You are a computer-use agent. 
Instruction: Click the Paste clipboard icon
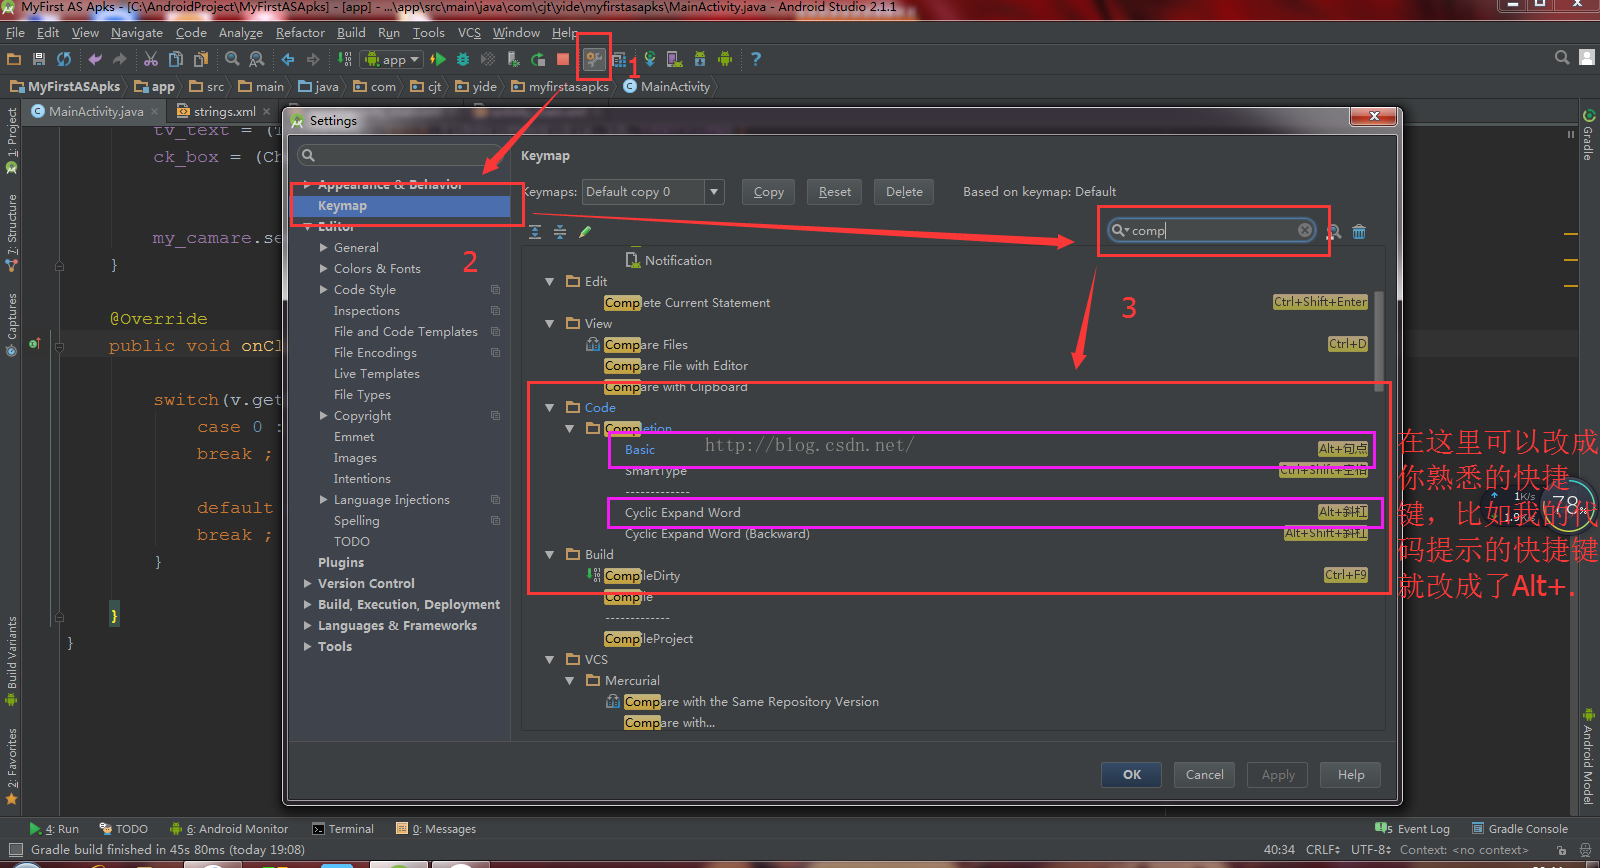coord(200,59)
